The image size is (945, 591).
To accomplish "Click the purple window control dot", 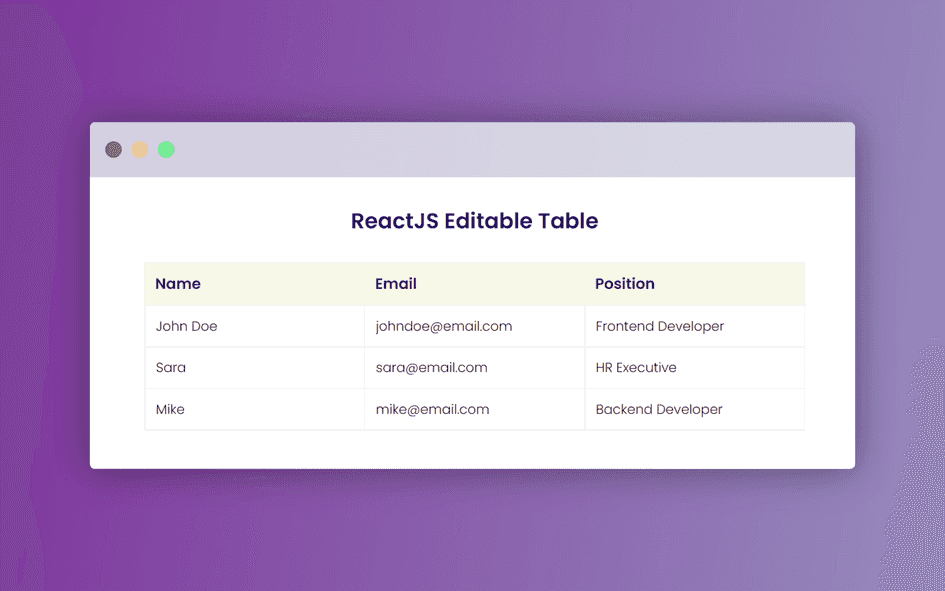I will click(x=113, y=148).
